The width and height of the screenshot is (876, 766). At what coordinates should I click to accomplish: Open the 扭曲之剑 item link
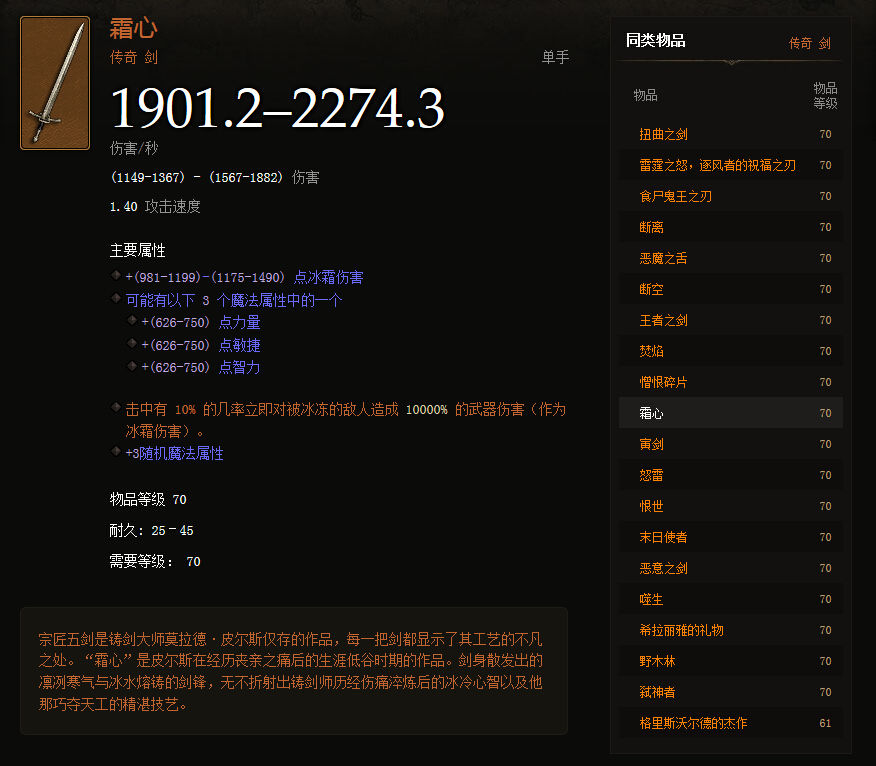click(x=663, y=134)
